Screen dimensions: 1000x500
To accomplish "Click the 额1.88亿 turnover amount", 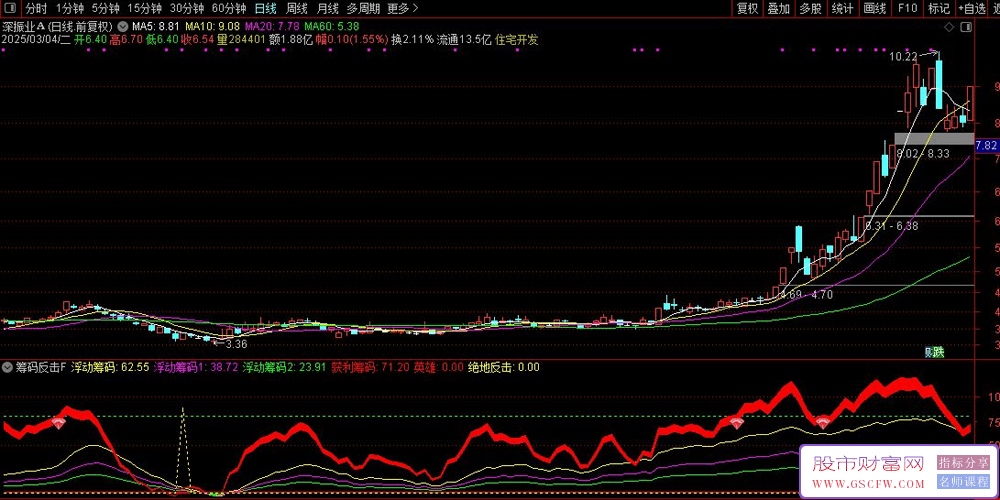I will coord(290,40).
